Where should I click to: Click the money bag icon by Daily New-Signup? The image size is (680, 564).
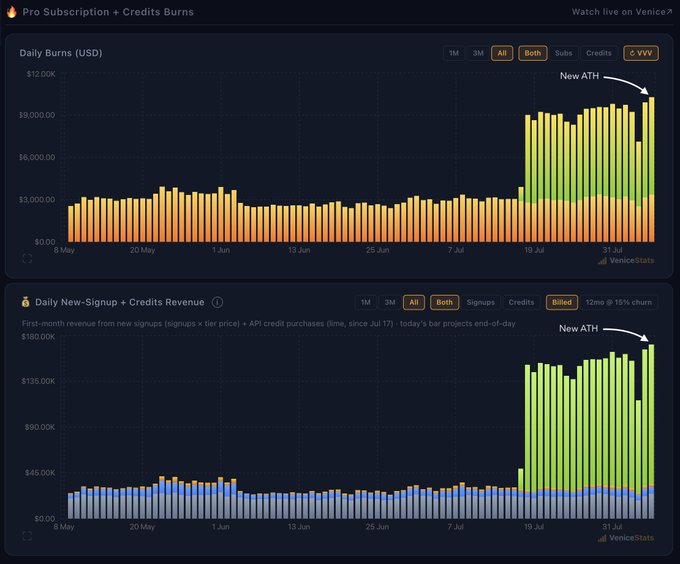26,302
